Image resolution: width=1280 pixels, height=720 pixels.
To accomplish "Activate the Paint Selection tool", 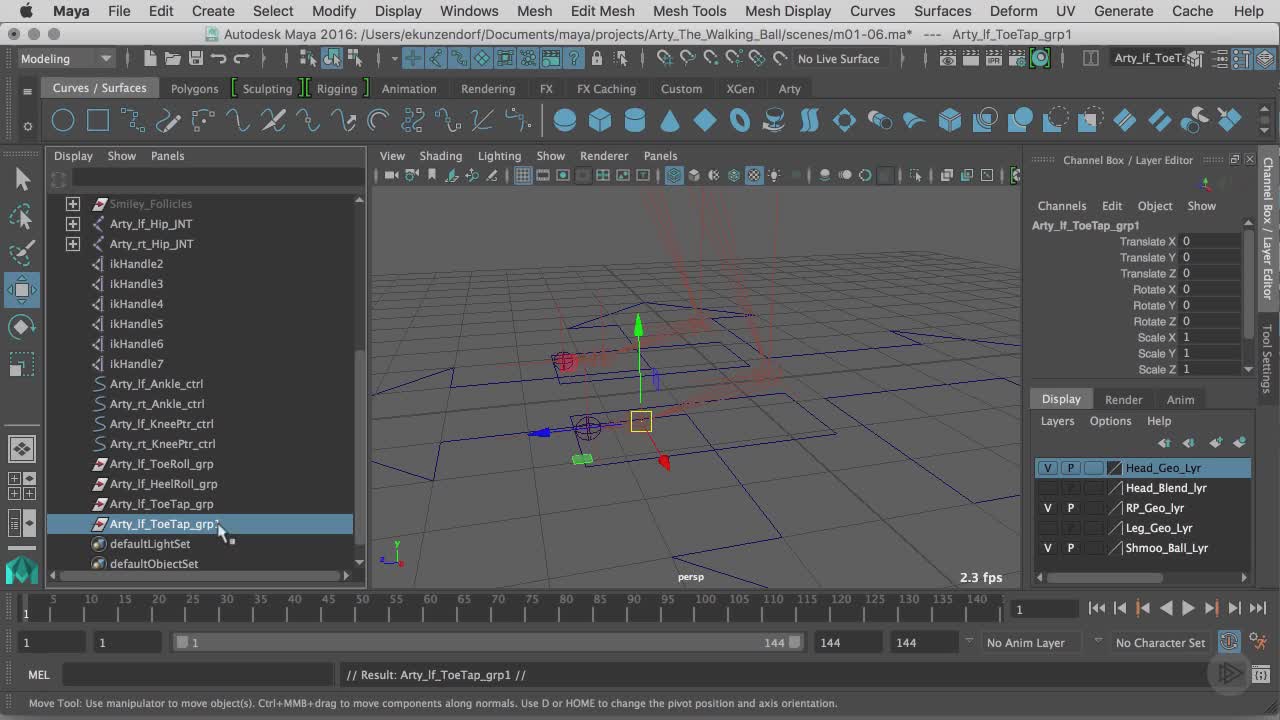I will click(22, 254).
